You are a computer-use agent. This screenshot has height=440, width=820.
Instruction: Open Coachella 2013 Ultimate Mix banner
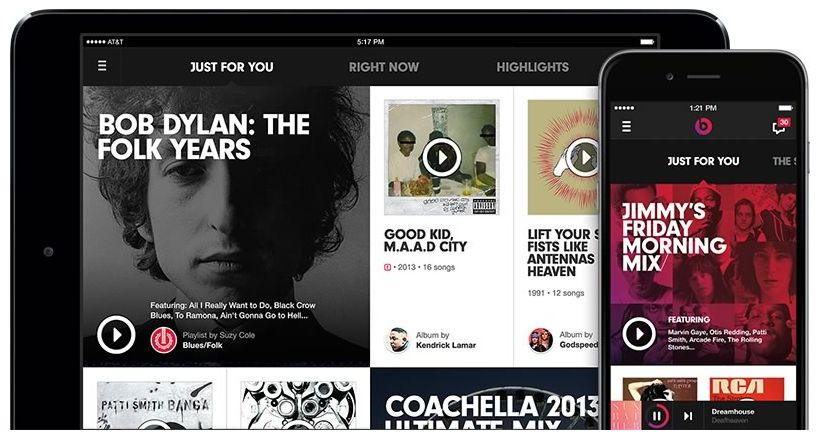click(484, 399)
